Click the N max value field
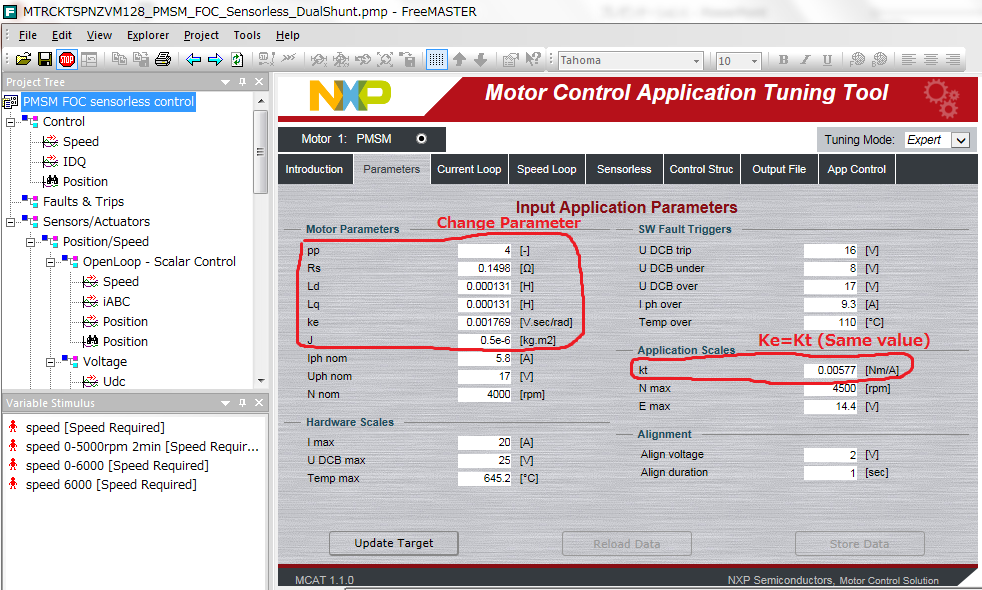The width and height of the screenshot is (982, 590). coord(830,388)
